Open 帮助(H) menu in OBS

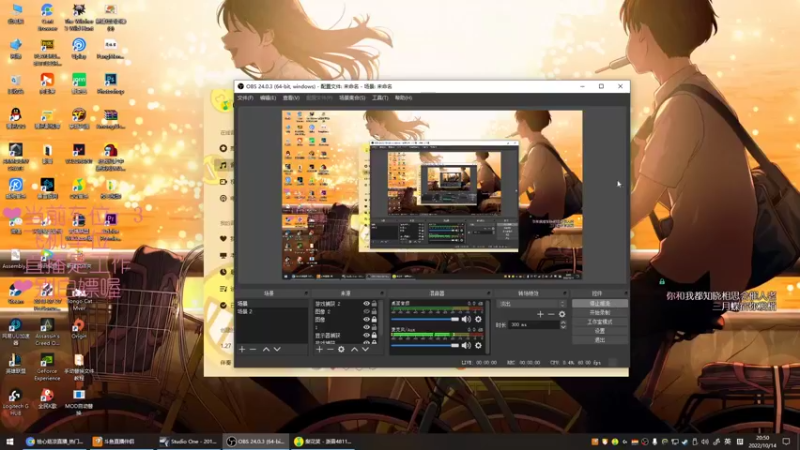(x=403, y=98)
